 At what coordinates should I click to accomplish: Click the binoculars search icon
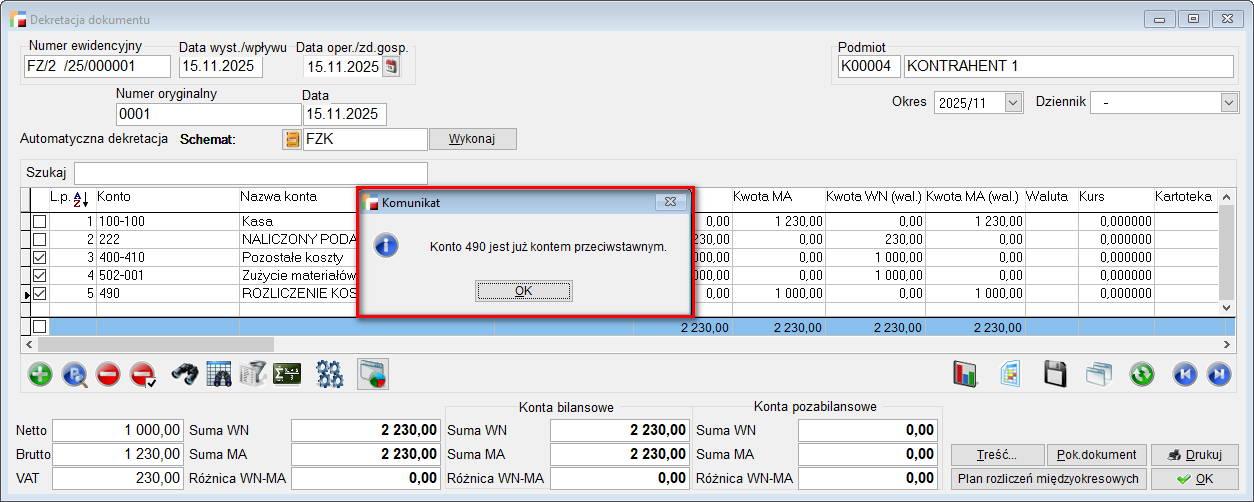(x=185, y=374)
